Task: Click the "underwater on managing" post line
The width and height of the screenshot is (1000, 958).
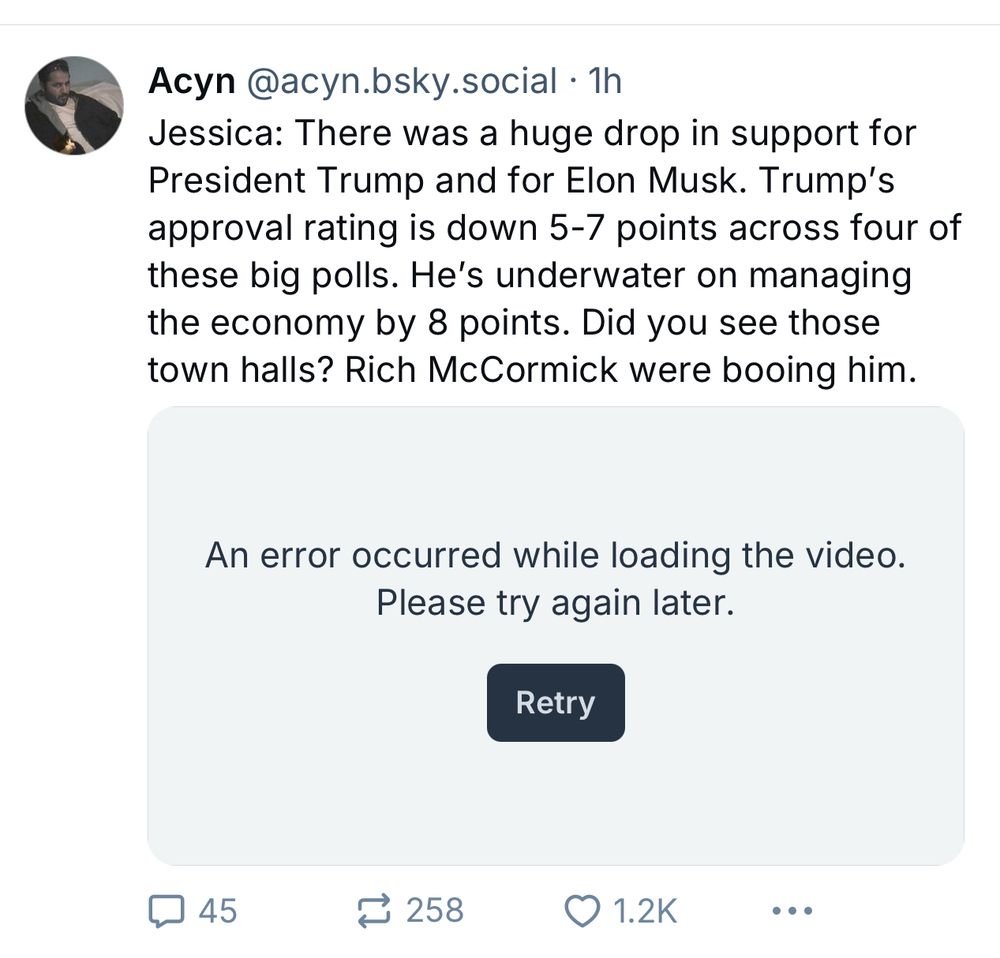Action: click(x=530, y=275)
